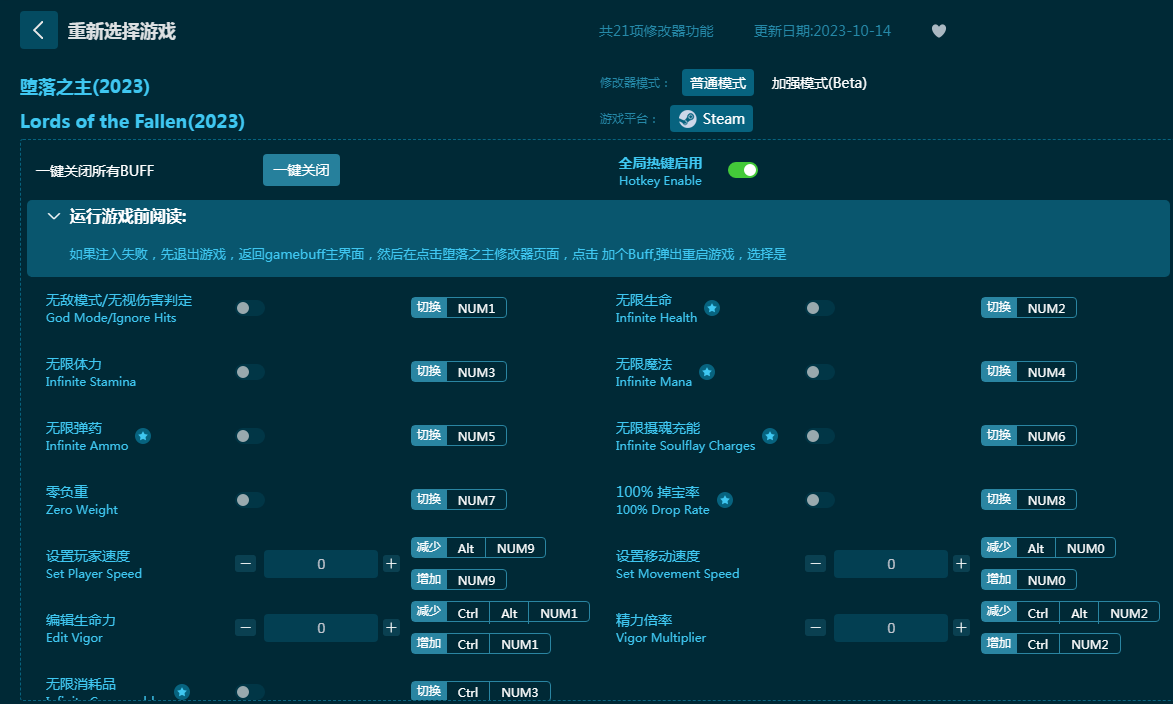The width and height of the screenshot is (1173, 704).
Task: Select 加强模式(Beta) trainer mode
Action: [x=819, y=83]
